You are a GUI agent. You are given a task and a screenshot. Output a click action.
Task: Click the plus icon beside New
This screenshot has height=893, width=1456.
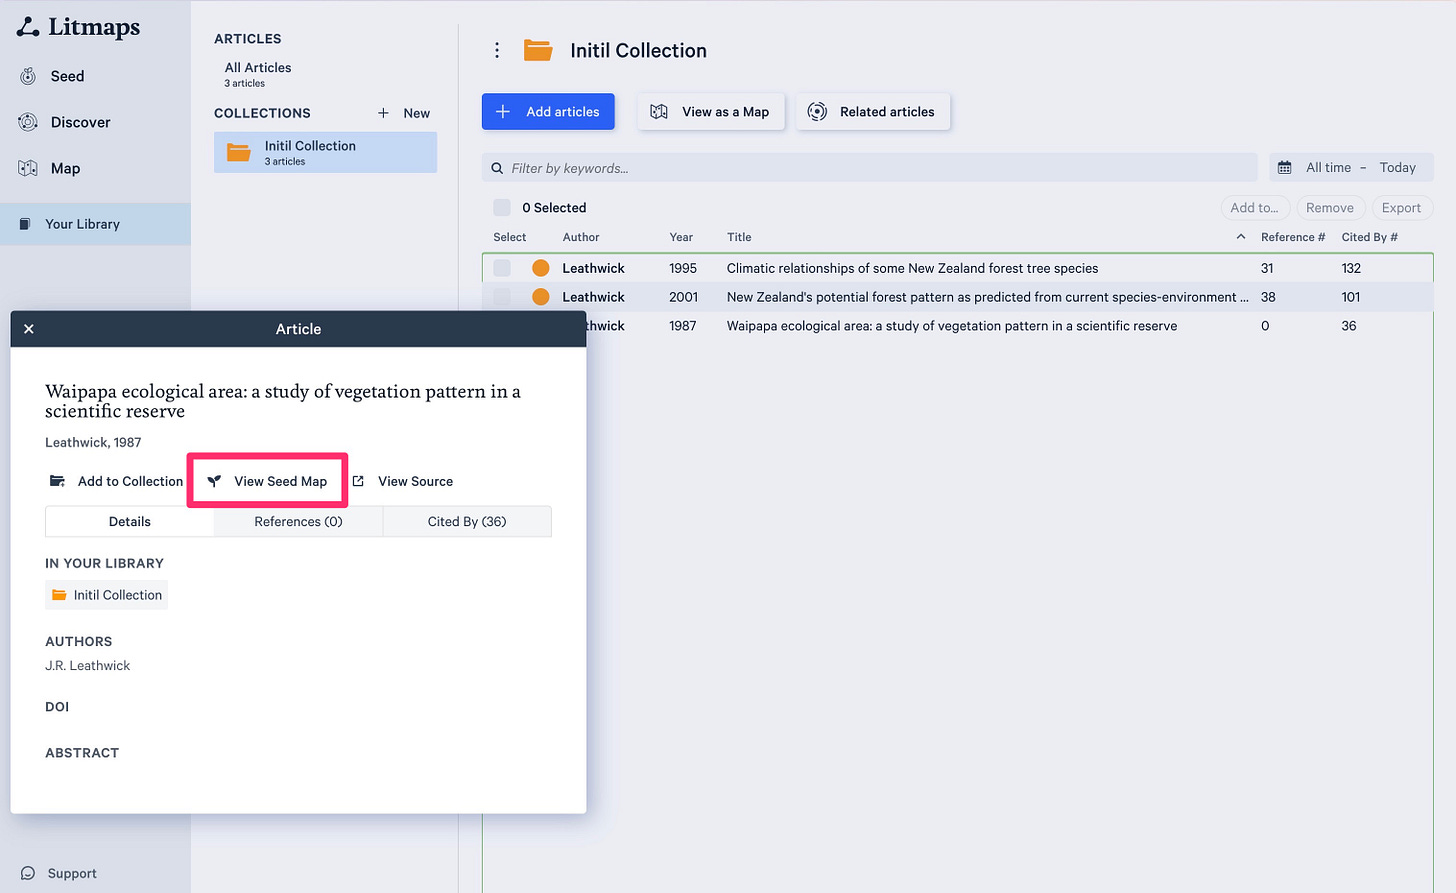pyautogui.click(x=383, y=113)
